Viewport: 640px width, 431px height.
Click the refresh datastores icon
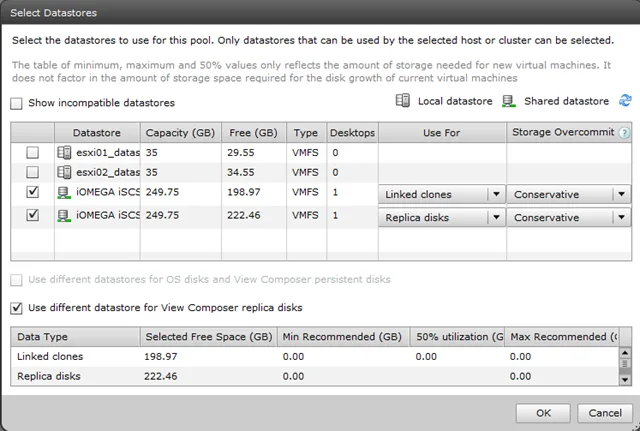[x=625, y=100]
